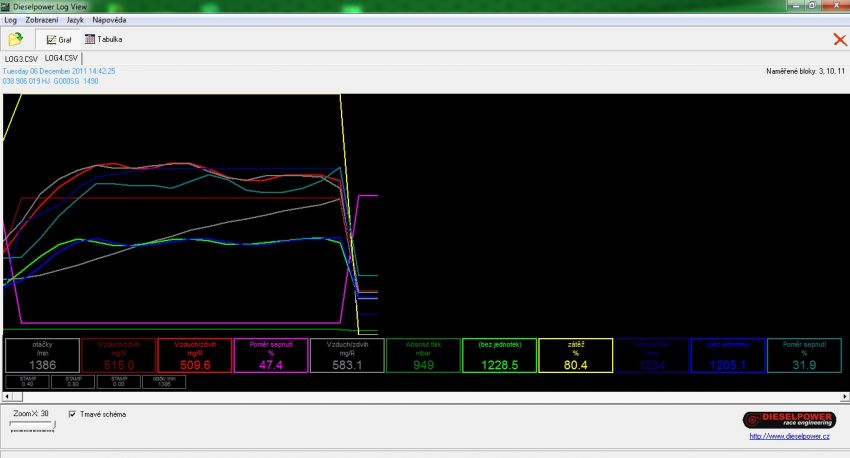Open the Zobrazení menu

click(41, 20)
